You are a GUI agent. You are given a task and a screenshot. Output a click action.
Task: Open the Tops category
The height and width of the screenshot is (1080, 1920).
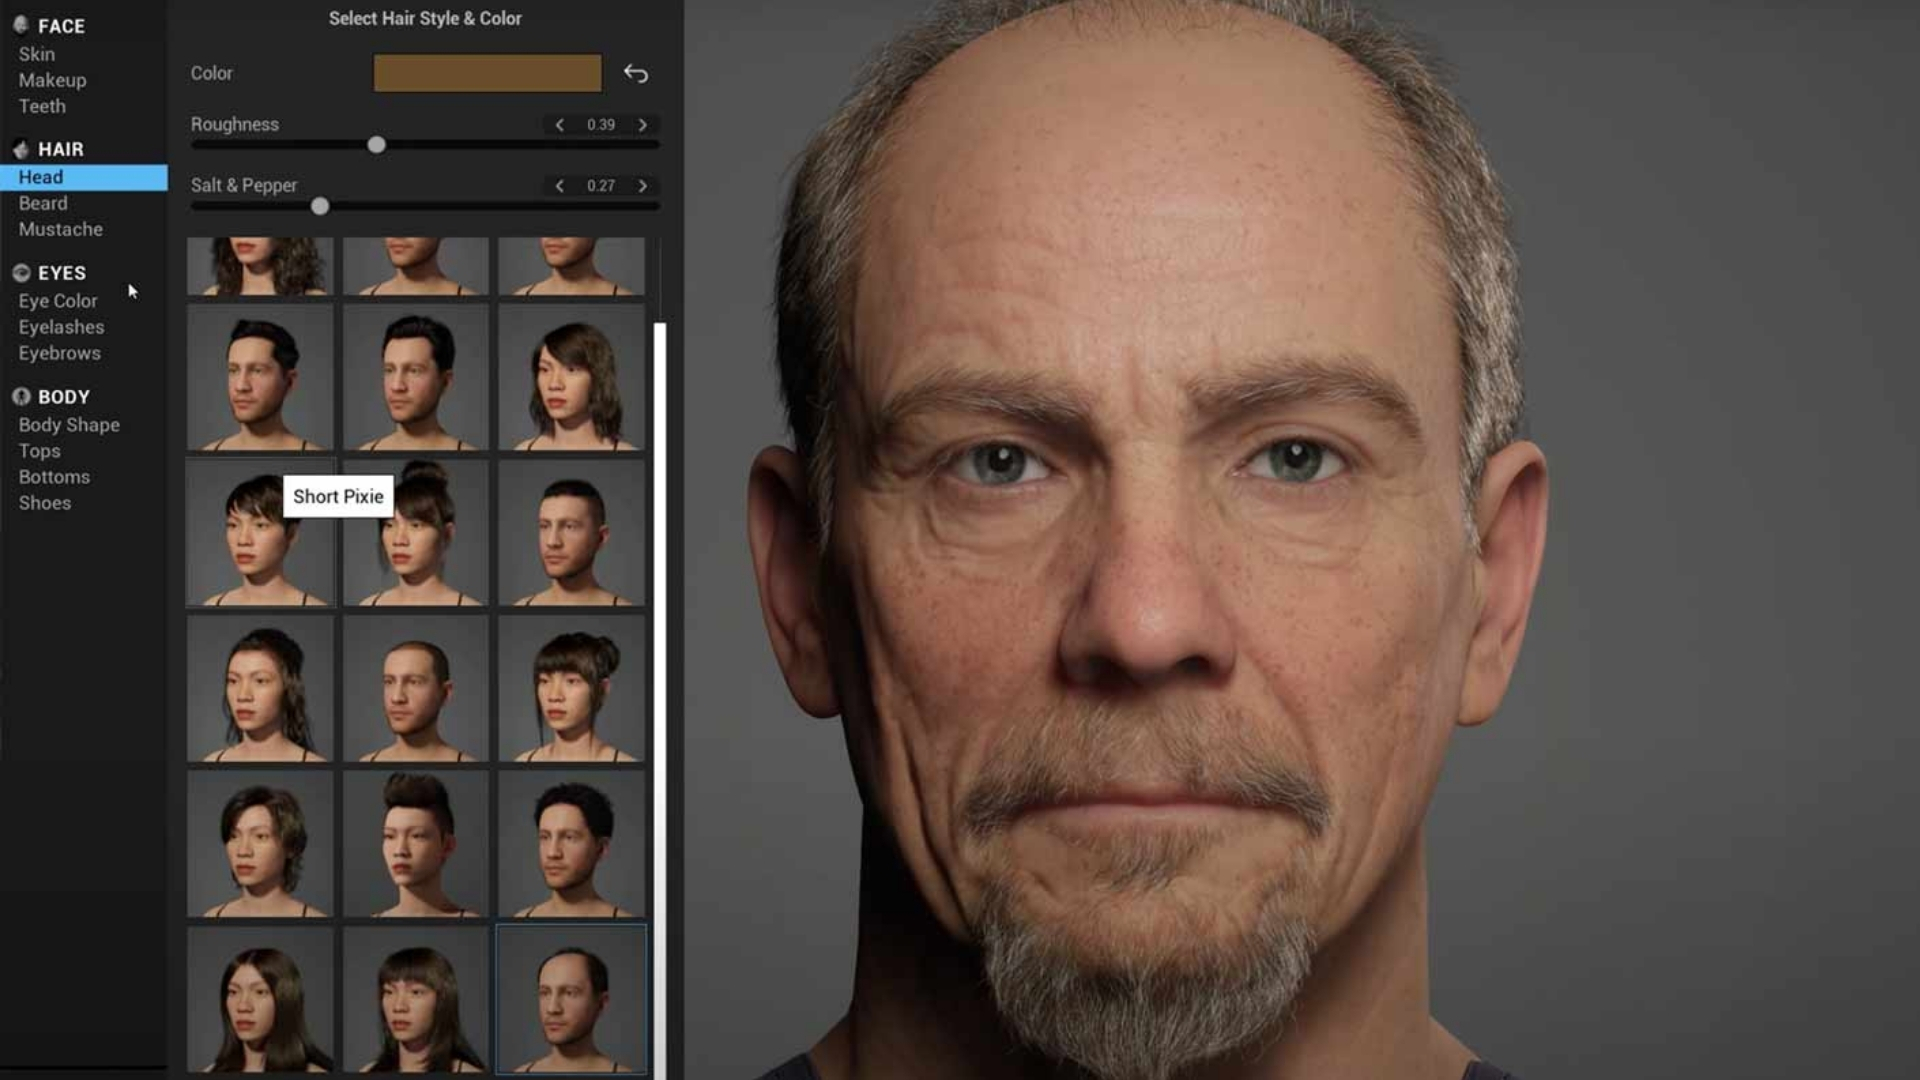tap(38, 450)
